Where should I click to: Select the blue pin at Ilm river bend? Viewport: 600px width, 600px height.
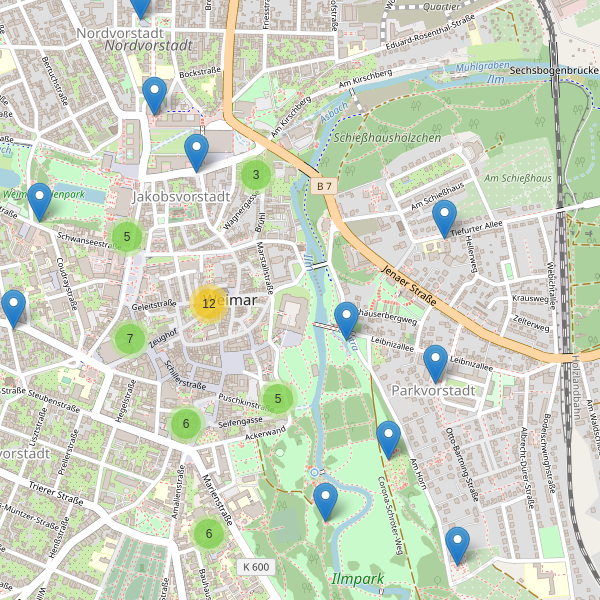pos(326,502)
